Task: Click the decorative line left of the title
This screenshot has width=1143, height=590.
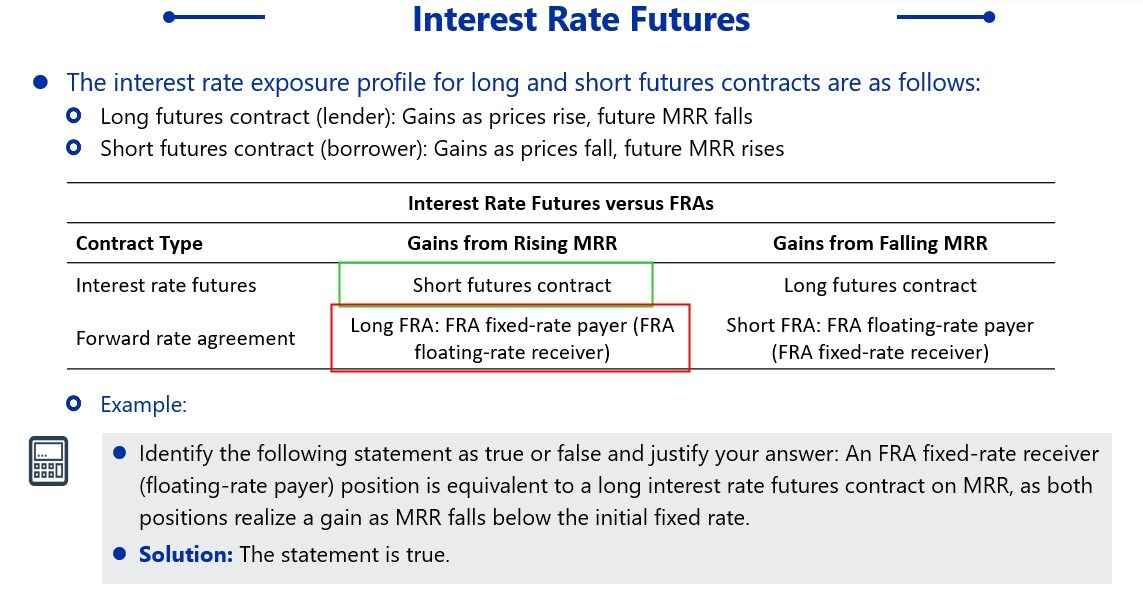Action: [x=215, y=17]
